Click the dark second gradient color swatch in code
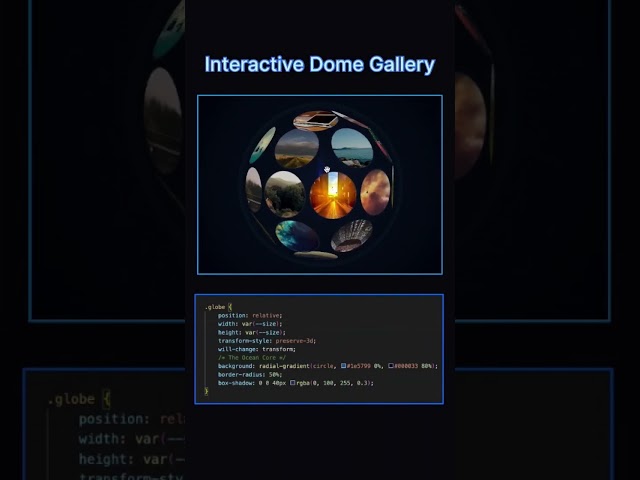 click(391, 366)
